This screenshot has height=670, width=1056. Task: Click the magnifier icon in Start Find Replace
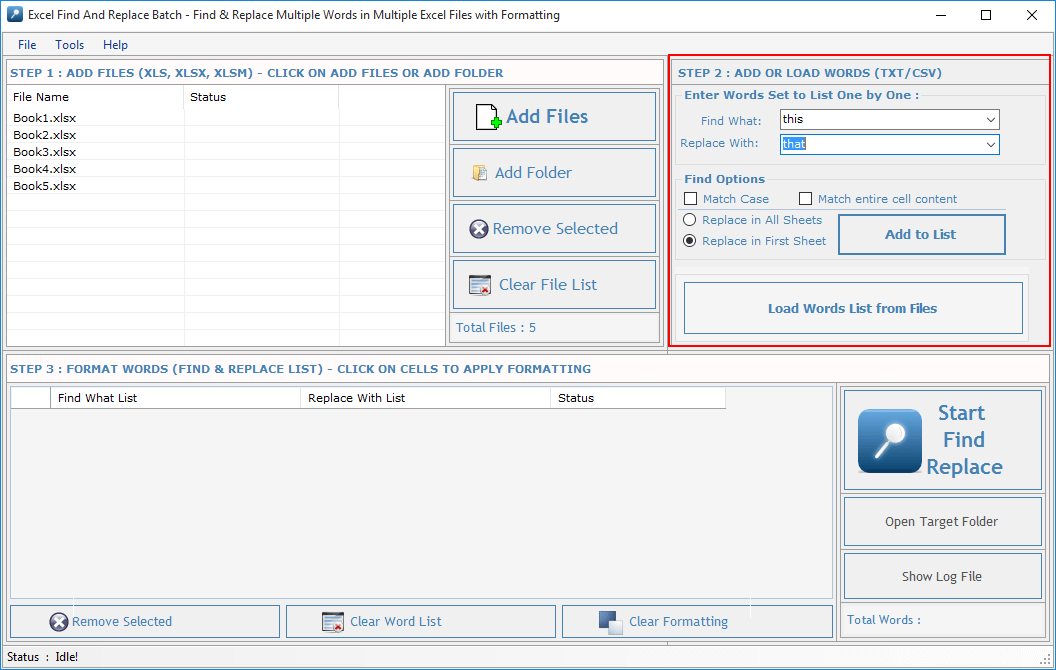coord(890,441)
